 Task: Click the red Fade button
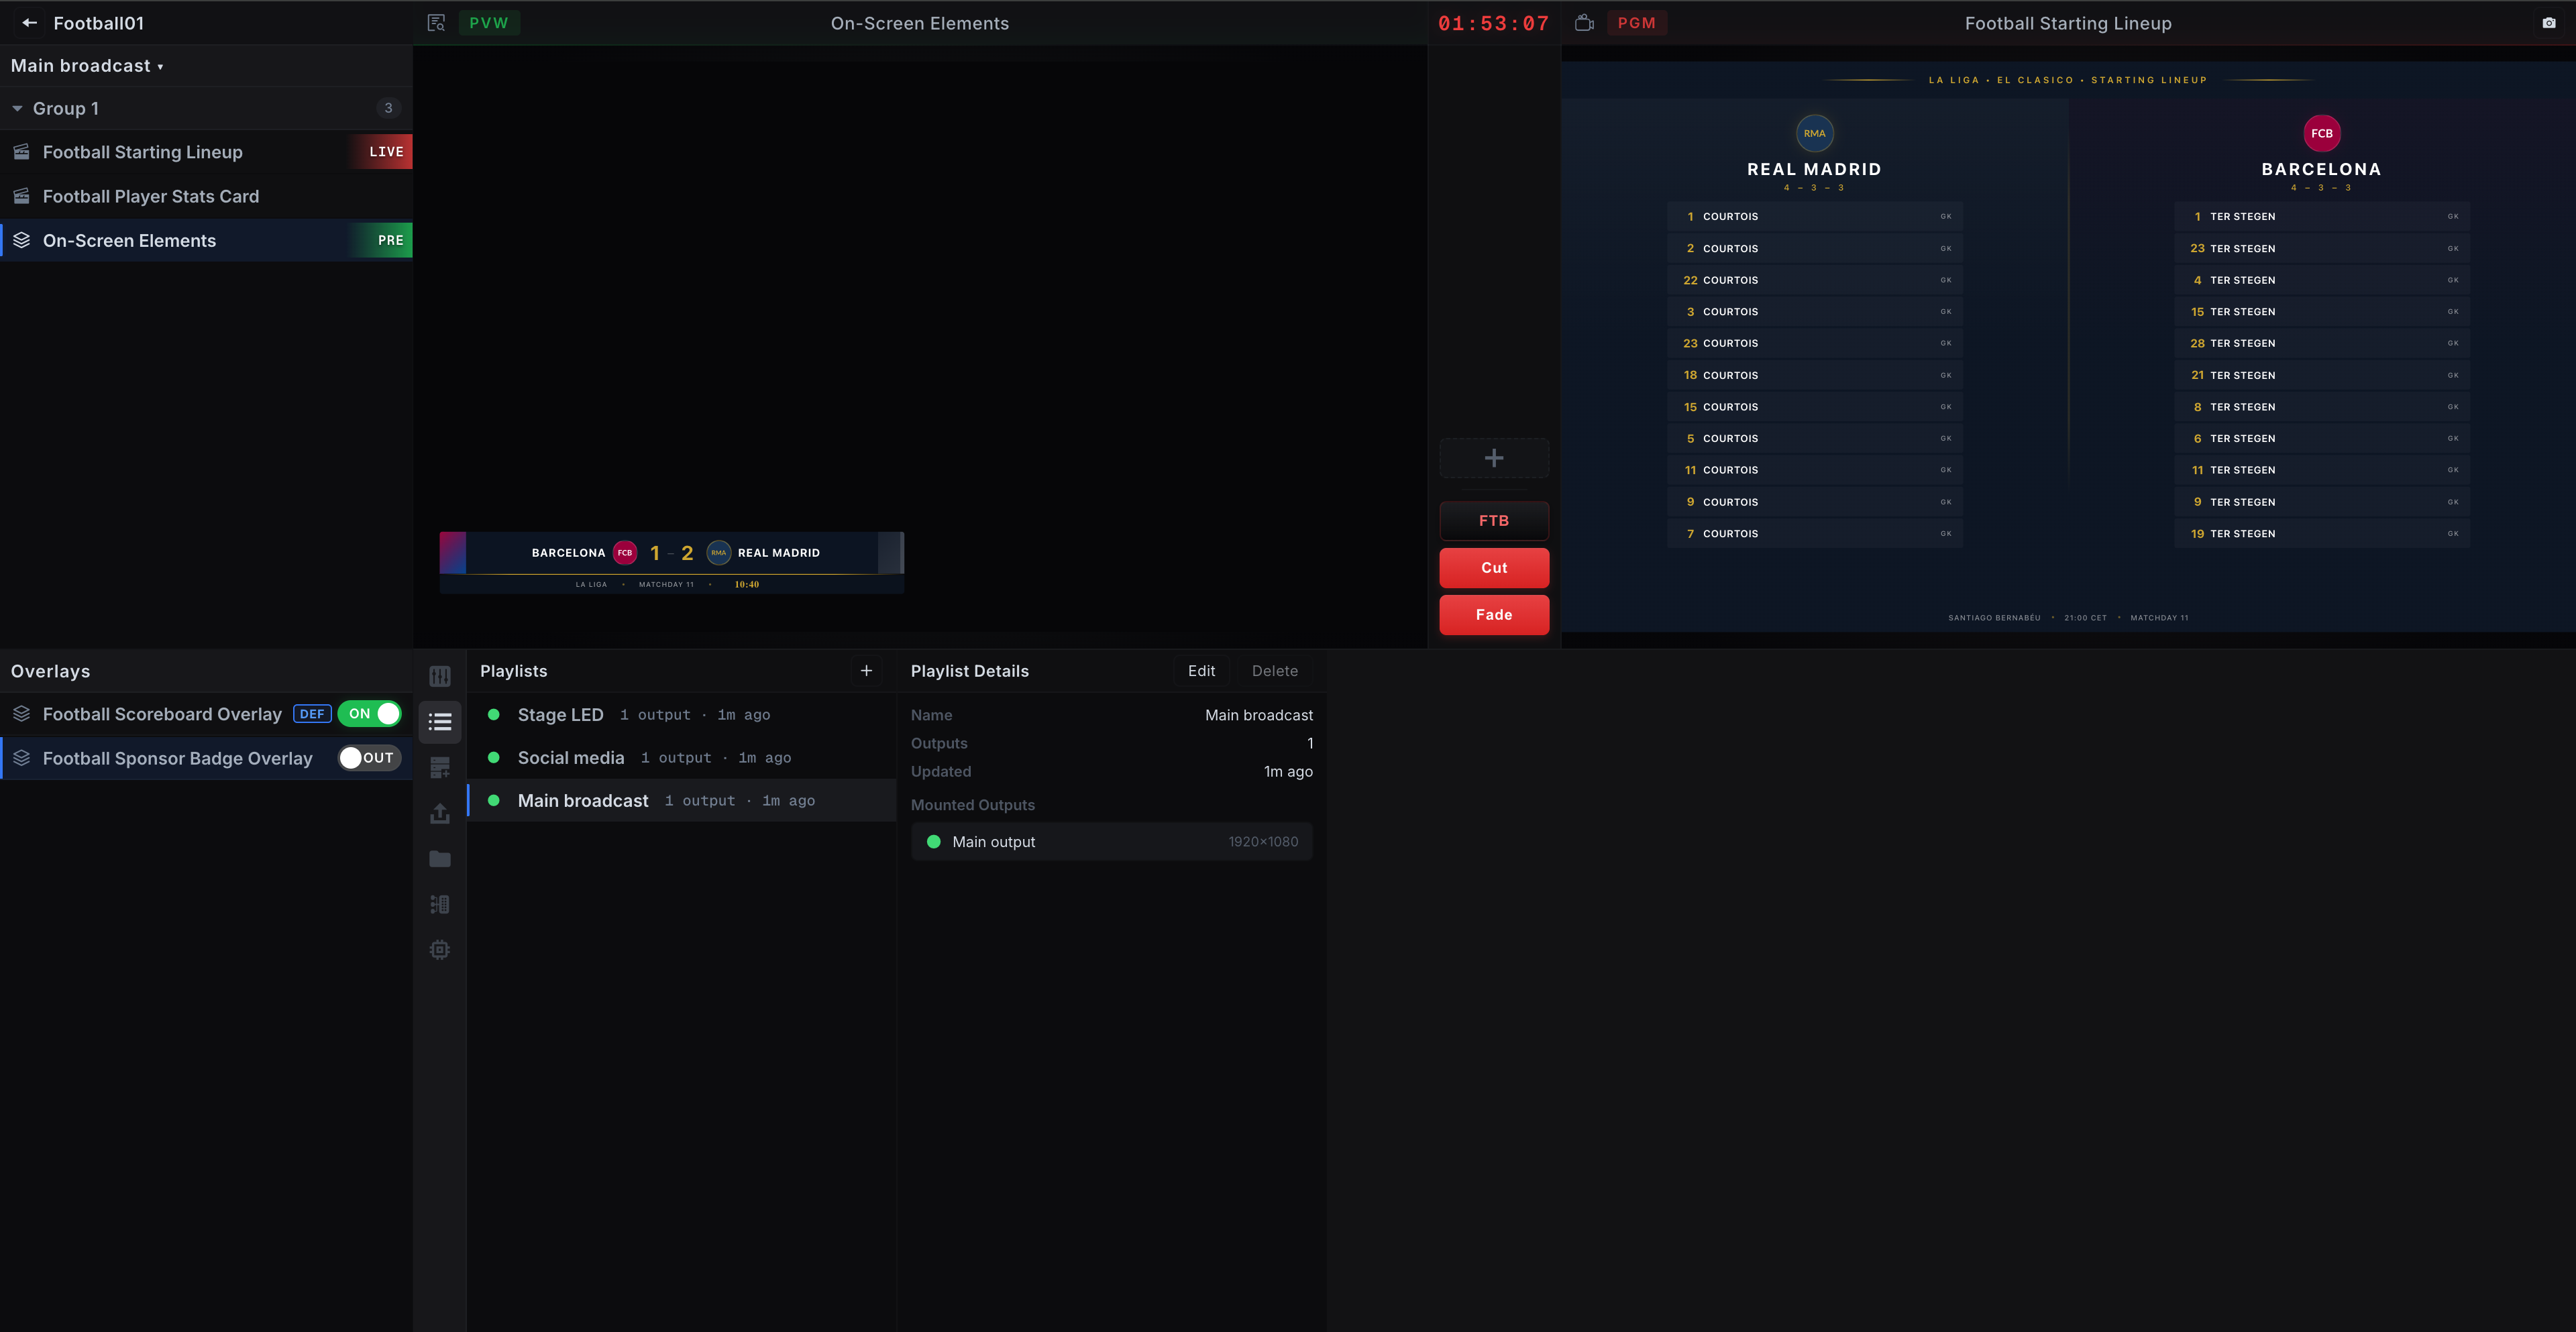click(x=1494, y=615)
